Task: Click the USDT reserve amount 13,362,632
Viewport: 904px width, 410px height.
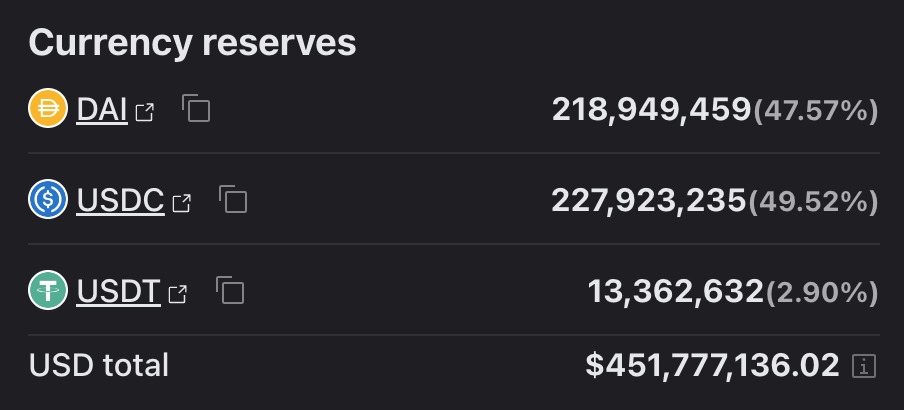Action: [x=675, y=292]
